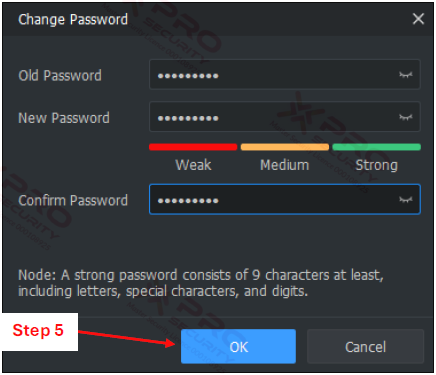Click the New Password label

[64, 118]
